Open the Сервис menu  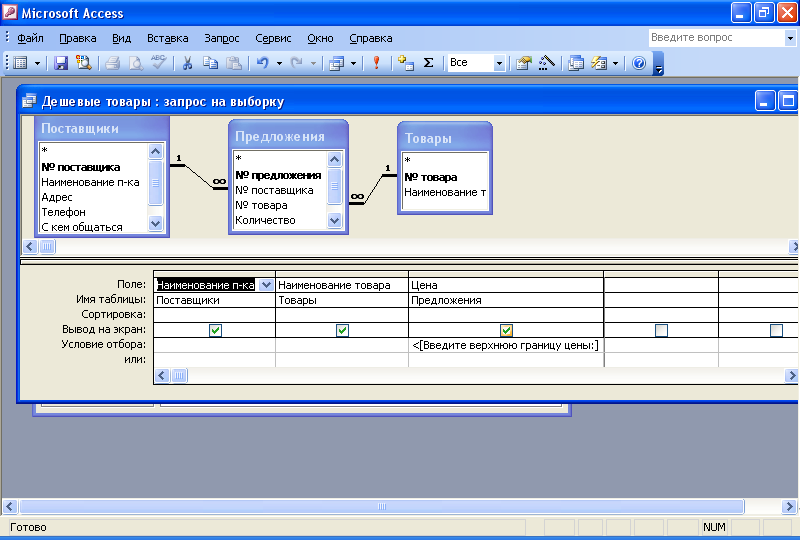273,38
